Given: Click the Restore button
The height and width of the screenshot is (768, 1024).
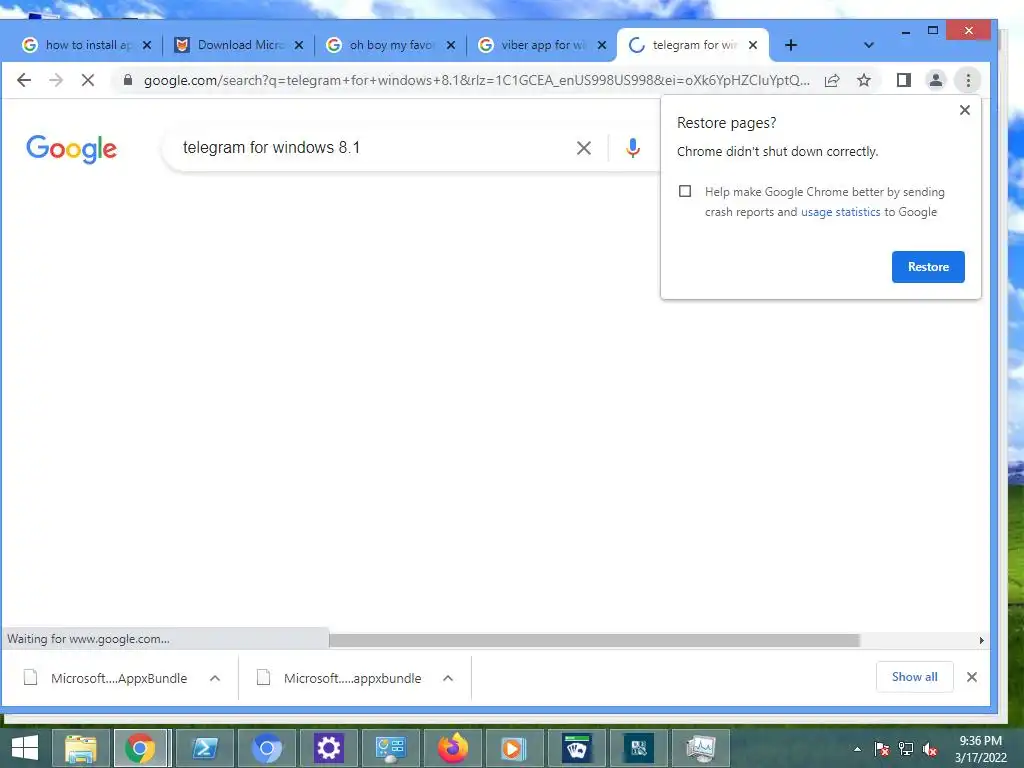Looking at the screenshot, I should (x=928, y=266).
